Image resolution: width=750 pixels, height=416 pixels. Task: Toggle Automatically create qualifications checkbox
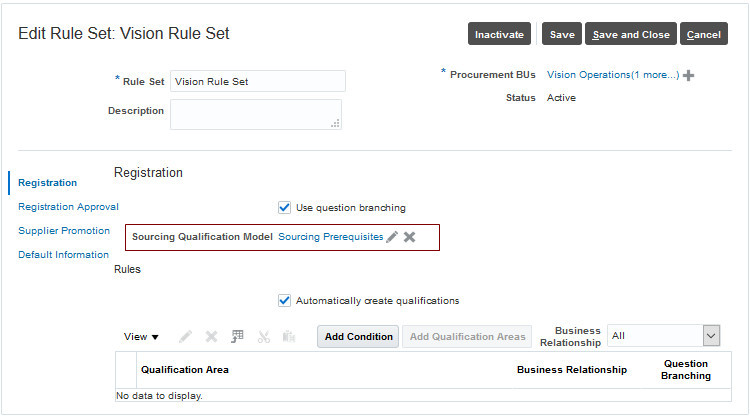(x=284, y=300)
